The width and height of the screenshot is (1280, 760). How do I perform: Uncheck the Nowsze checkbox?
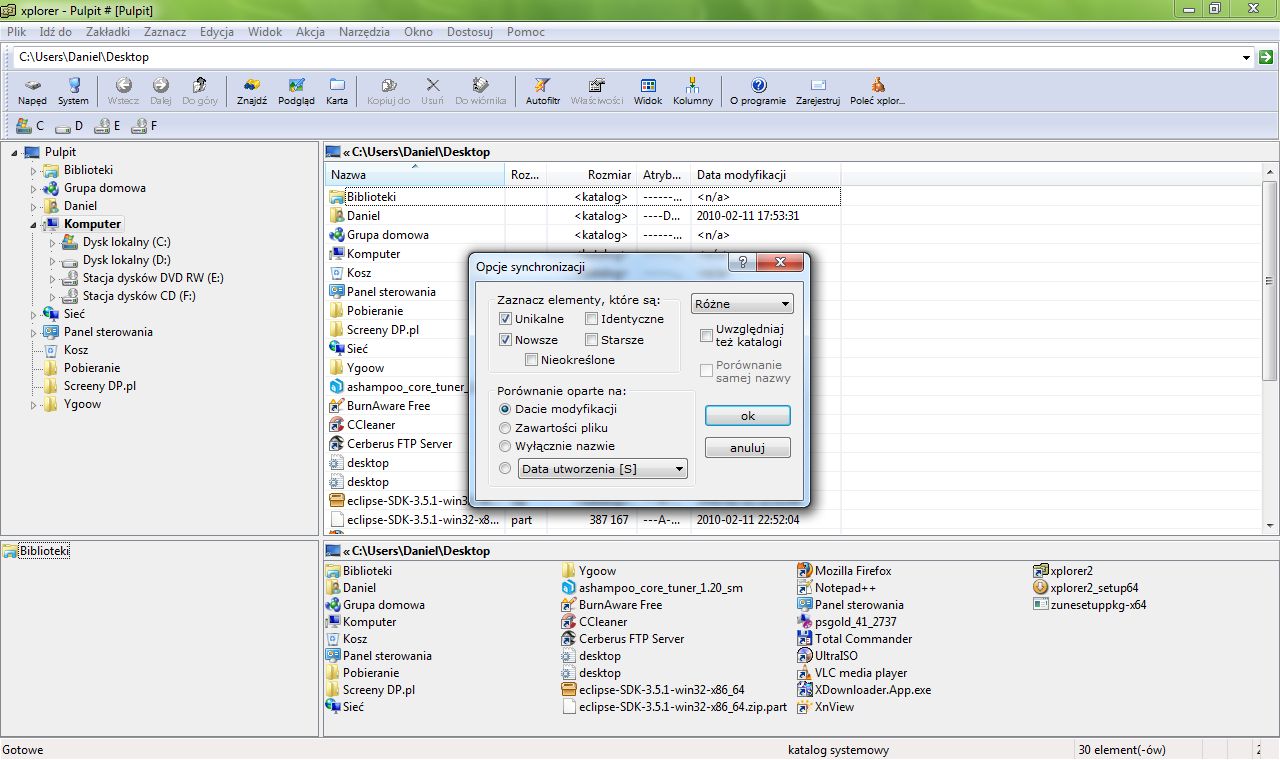coord(506,340)
